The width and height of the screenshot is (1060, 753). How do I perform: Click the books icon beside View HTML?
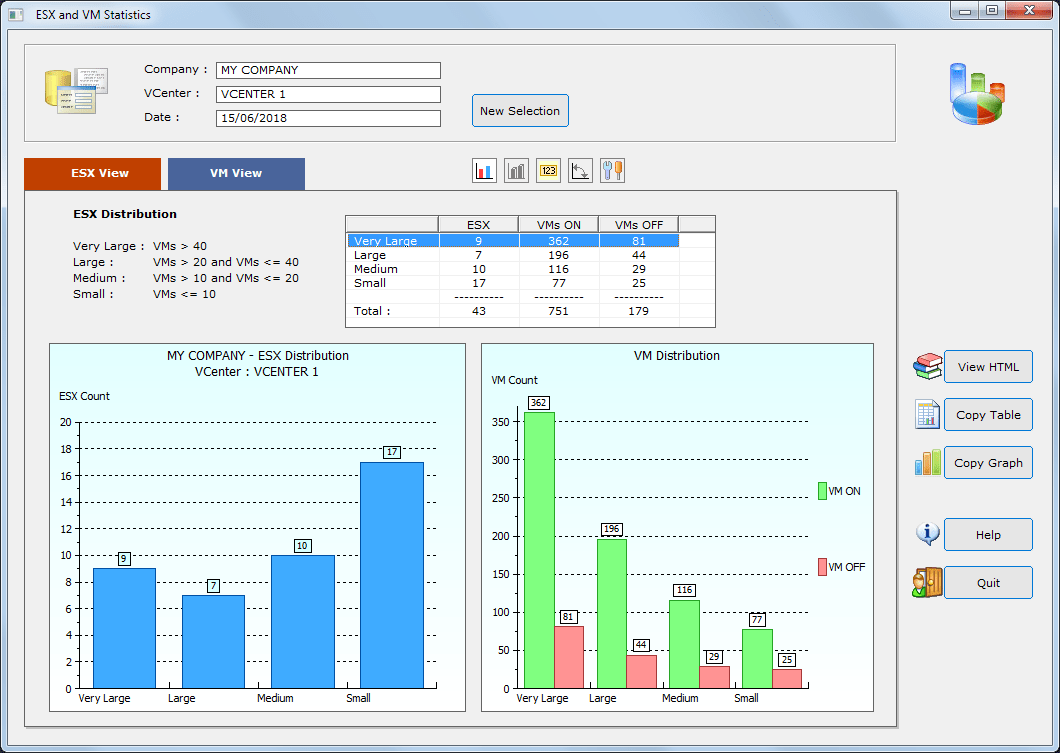point(927,366)
